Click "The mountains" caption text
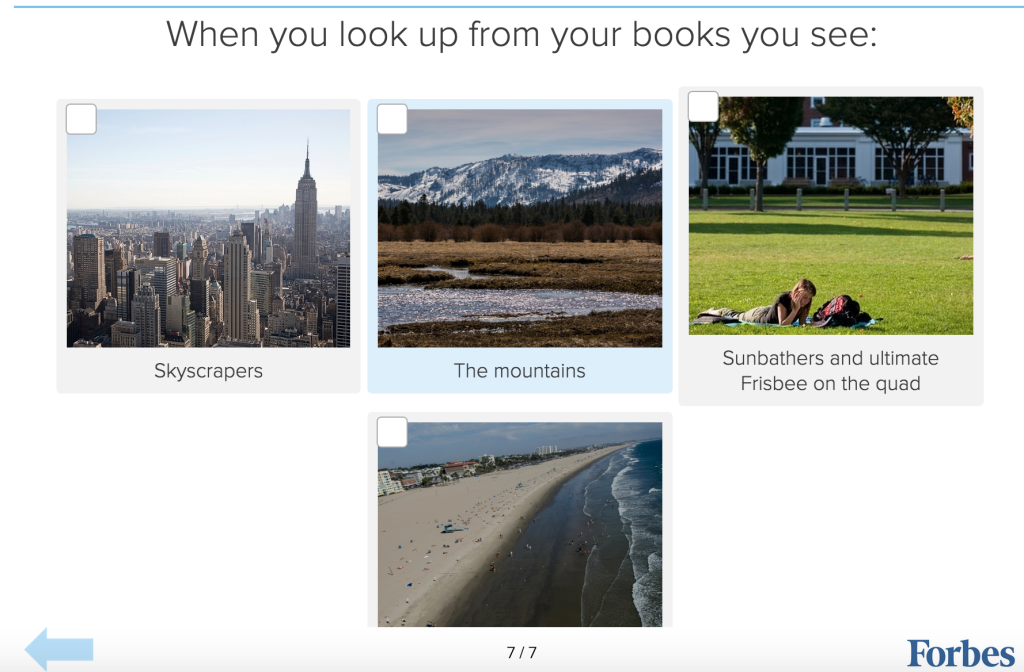 (520, 371)
